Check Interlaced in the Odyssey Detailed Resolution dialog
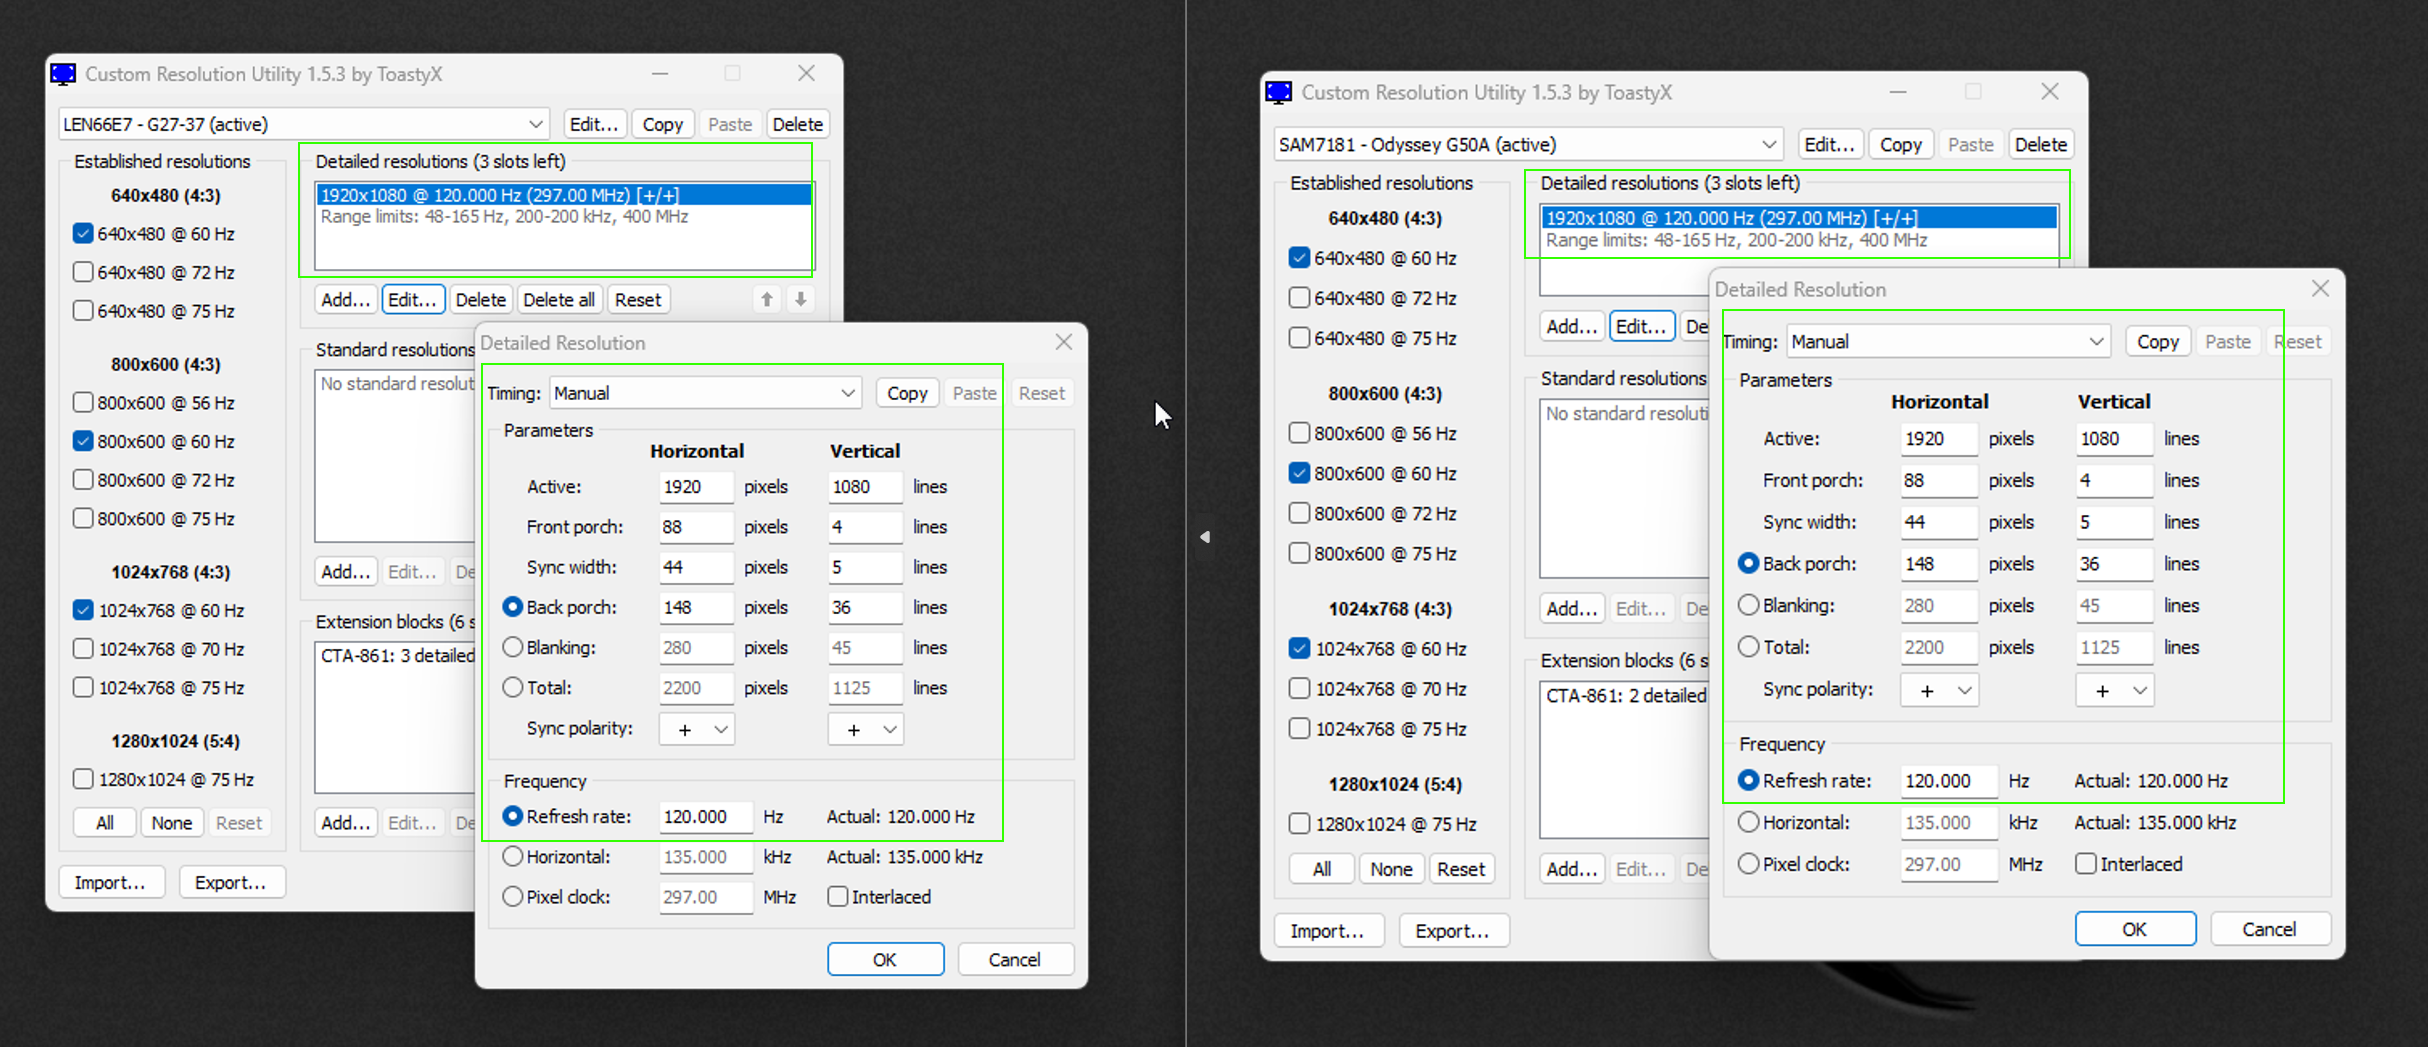Screen dimensions: 2428x1047 tap(2085, 864)
